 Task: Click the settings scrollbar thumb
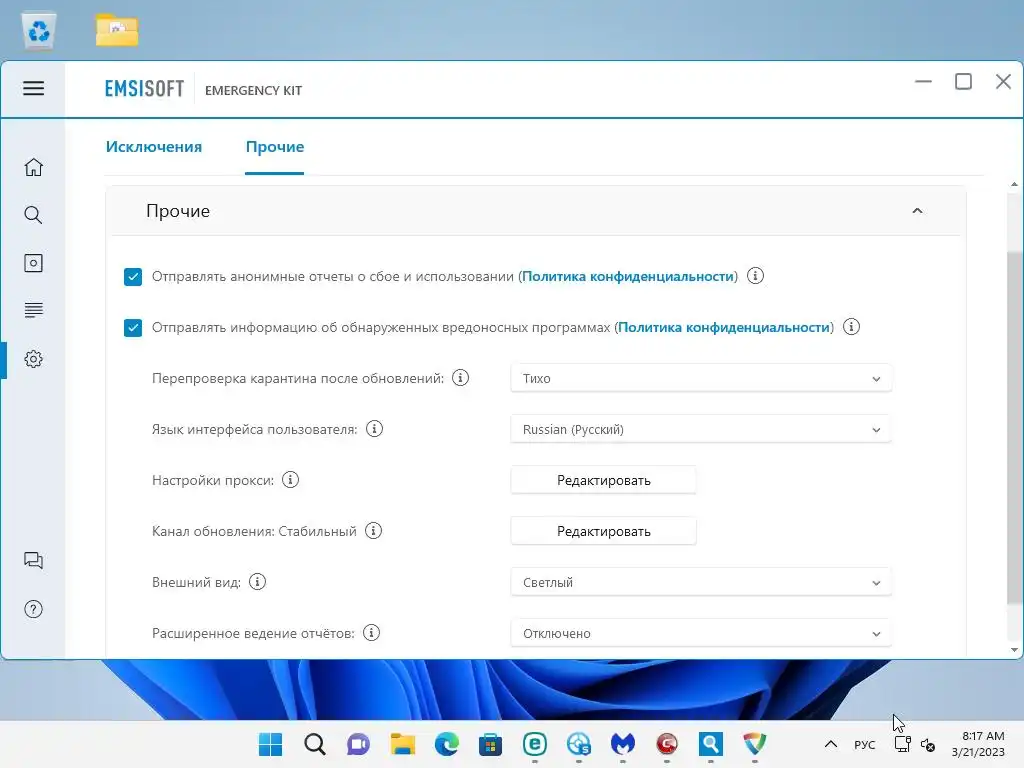[x=1014, y=428]
